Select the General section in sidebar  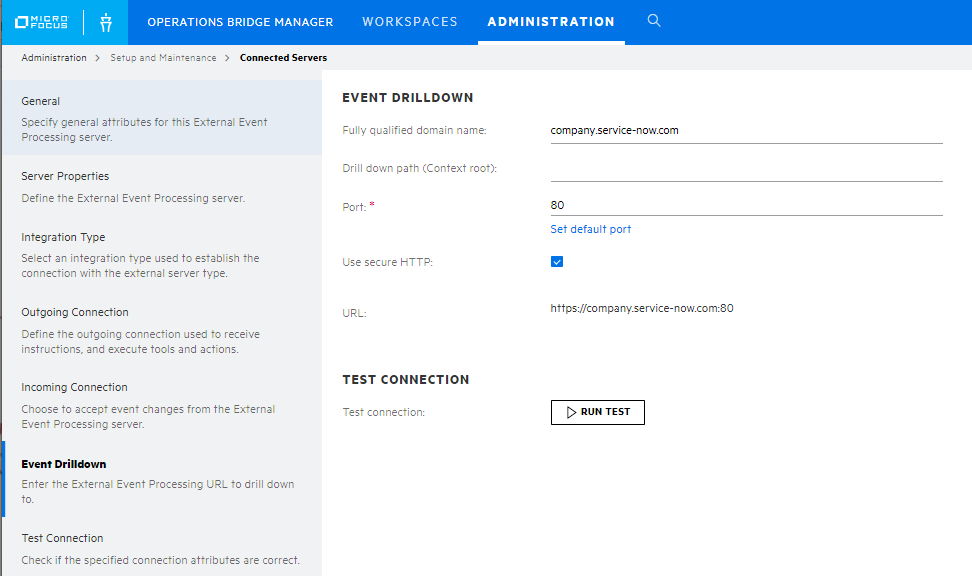161,118
